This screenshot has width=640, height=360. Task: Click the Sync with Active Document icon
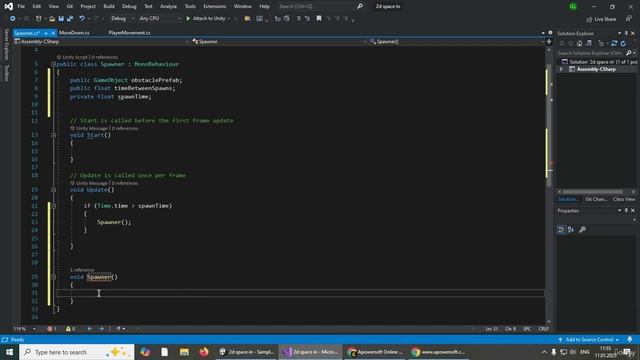point(614,43)
